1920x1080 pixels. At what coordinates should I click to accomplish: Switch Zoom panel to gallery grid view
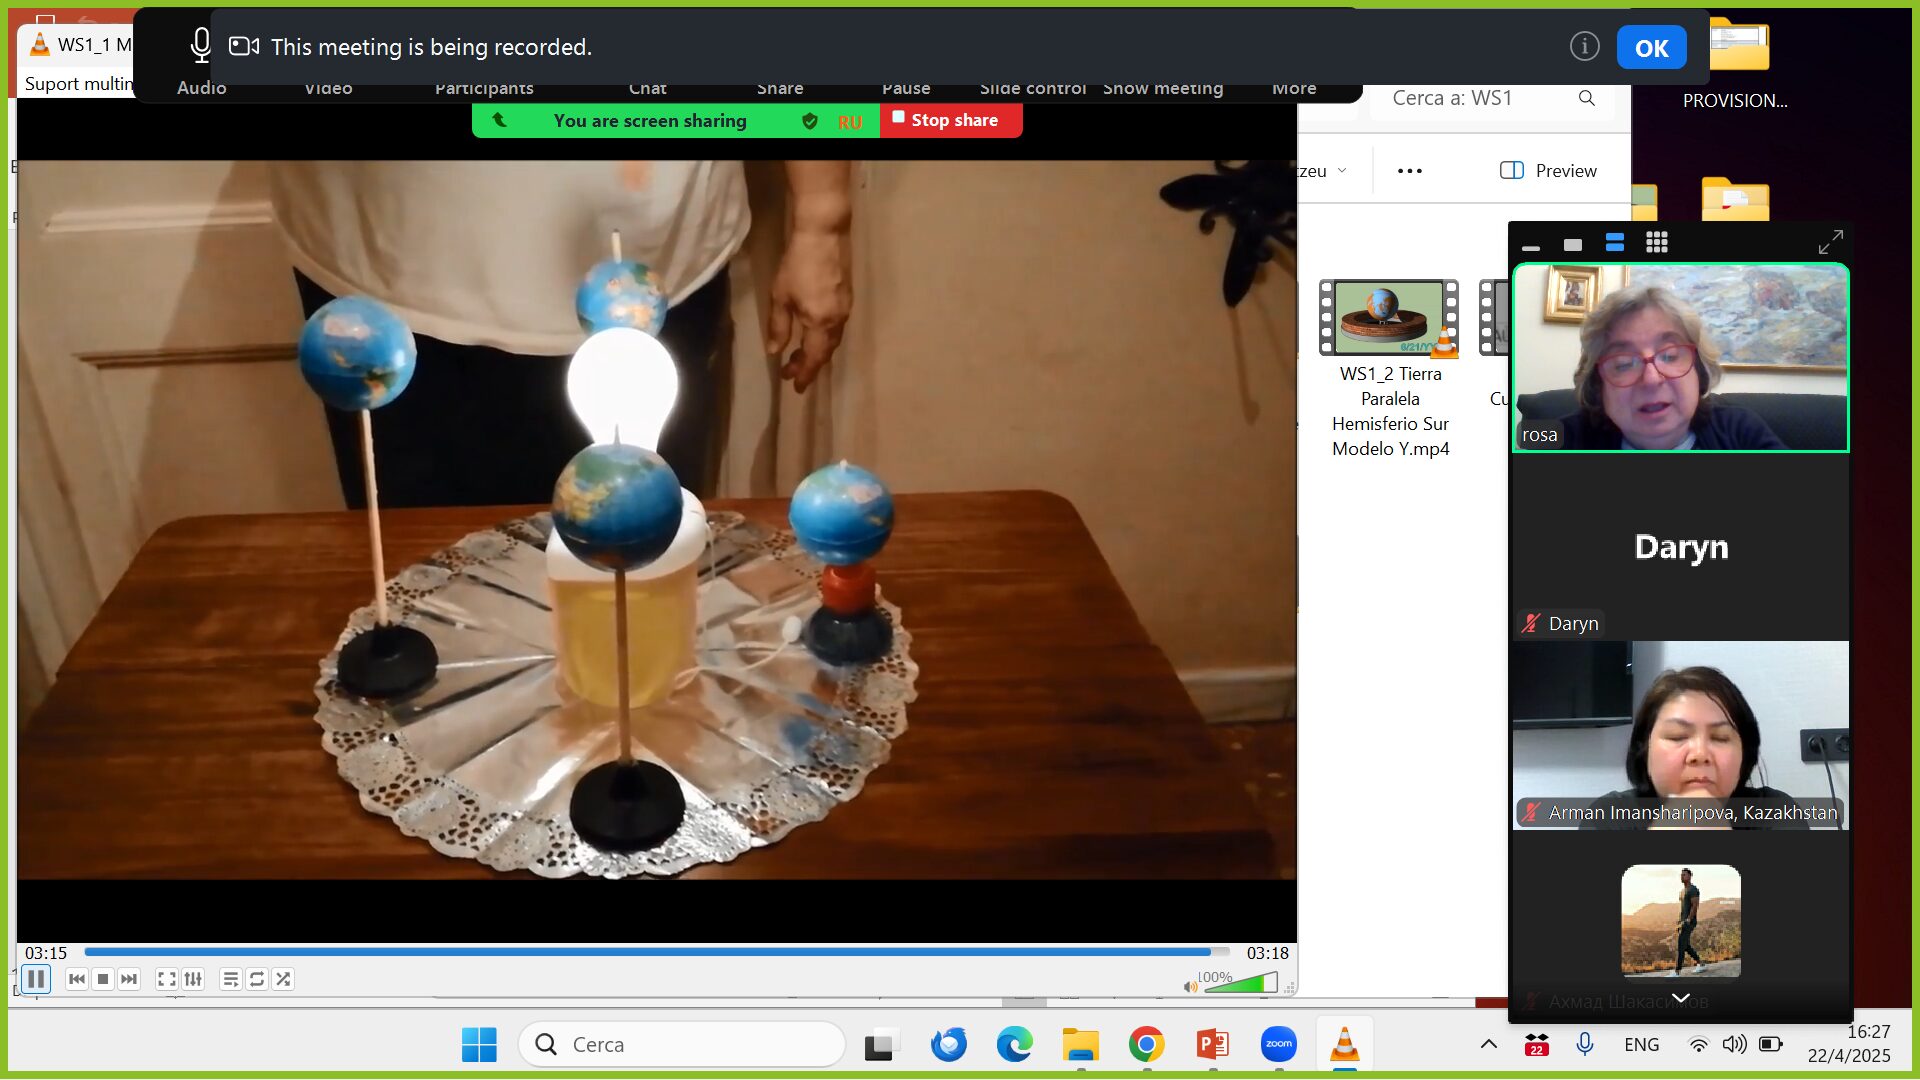pos(1657,243)
